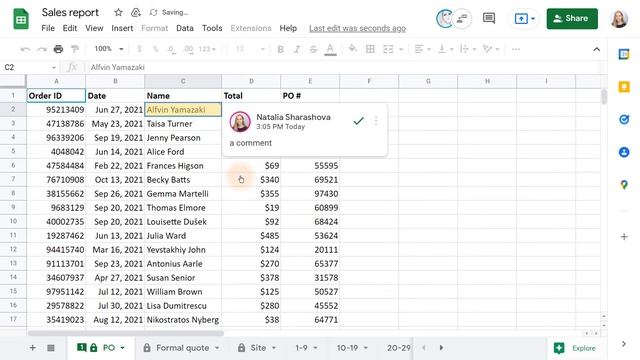Viewport: 640px width, 360px height.
Task: Click the green Share button
Action: (x=572, y=18)
